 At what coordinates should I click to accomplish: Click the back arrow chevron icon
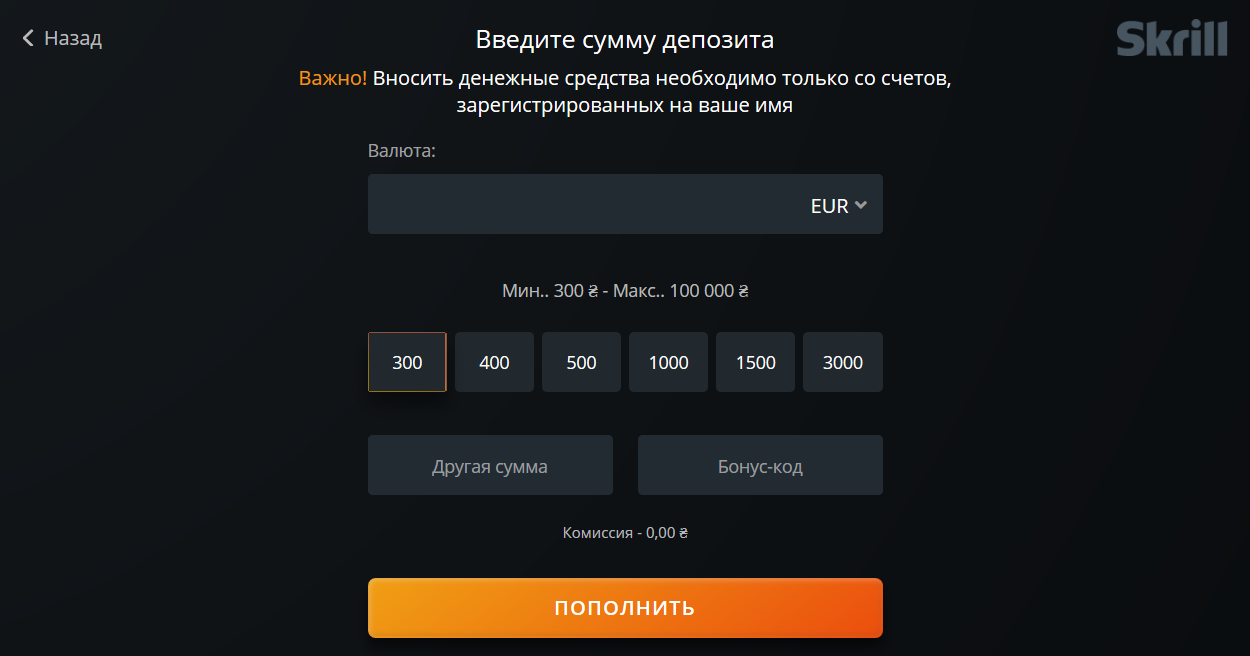[x=28, y=38]
